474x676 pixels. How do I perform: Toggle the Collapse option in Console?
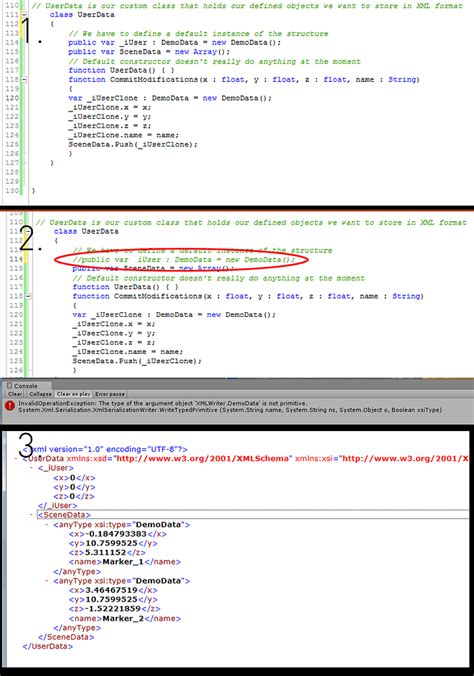[40, 394]
